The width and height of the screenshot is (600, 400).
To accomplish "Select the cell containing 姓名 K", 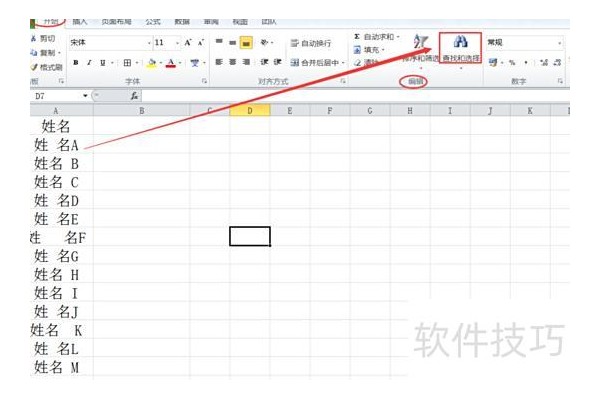I will pyautogui.click(x=62, y=330).
